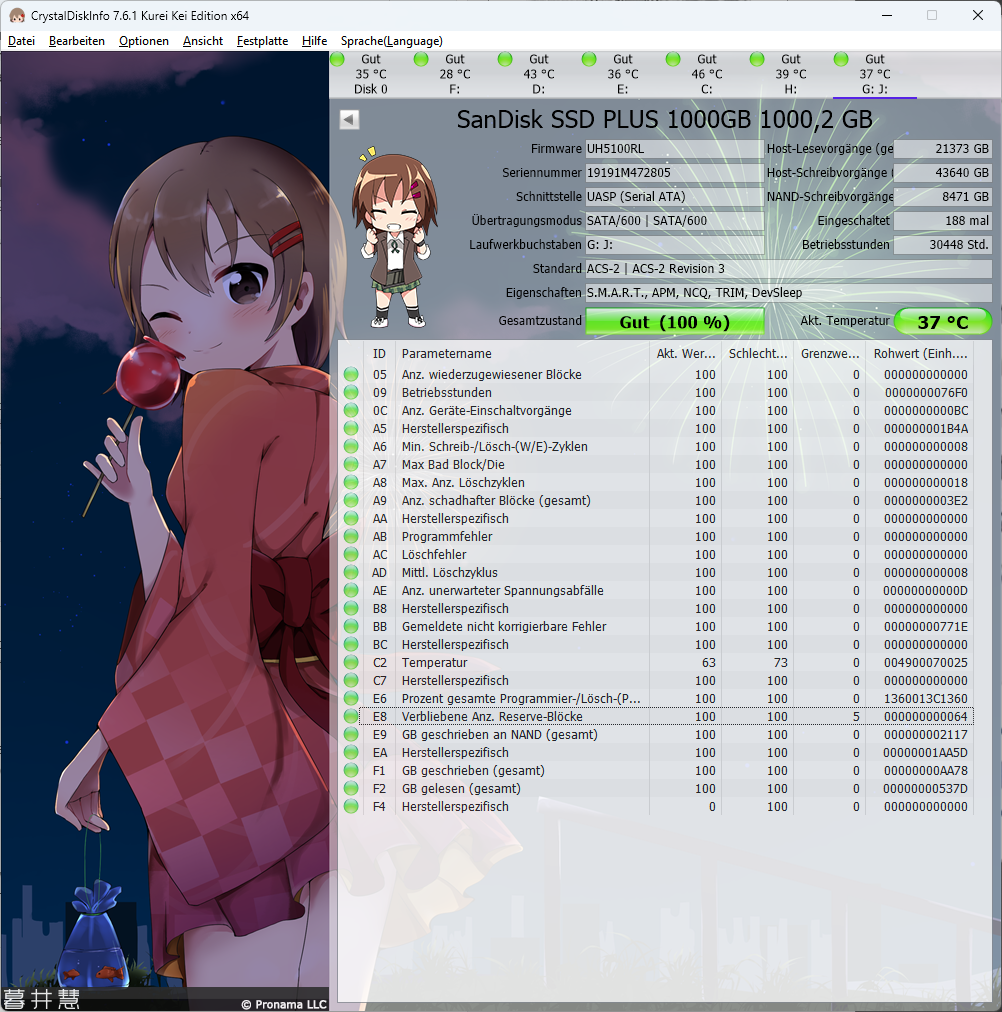The width and height of the screenshot is (1002, 1012).
Task: Switch to drive D: tab
Action: tap(539, 74)
